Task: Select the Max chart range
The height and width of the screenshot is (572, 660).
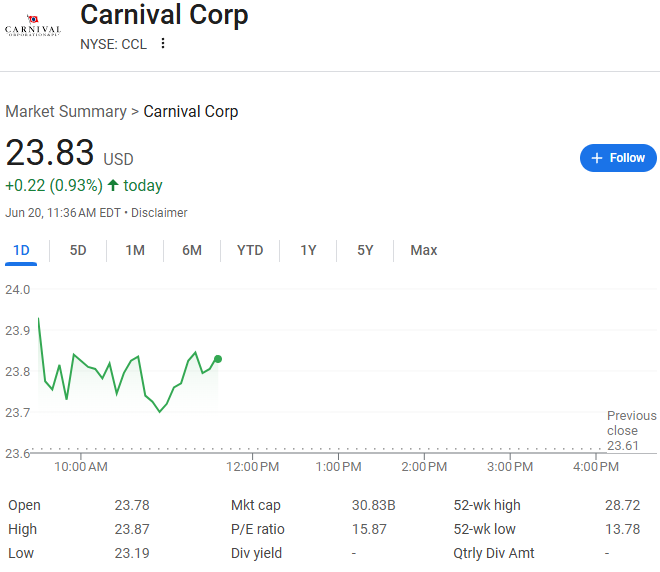Action: pyautogui.click(x=424, y=250)
